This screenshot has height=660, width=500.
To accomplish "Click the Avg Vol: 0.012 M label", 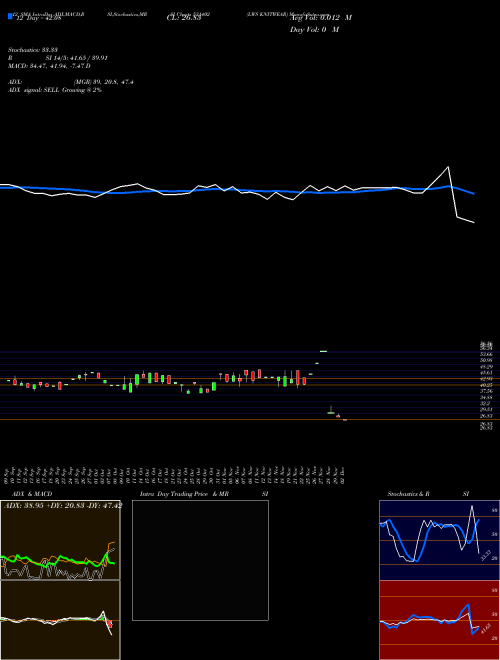I will [x=321, y=18].
